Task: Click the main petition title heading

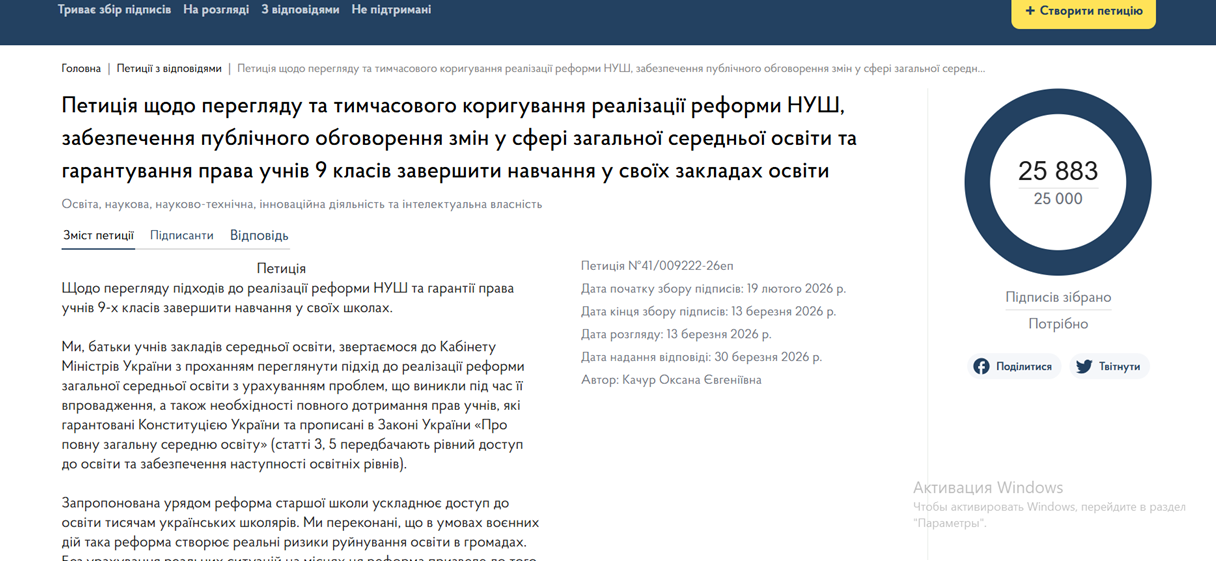Action: tap(459, 138)
